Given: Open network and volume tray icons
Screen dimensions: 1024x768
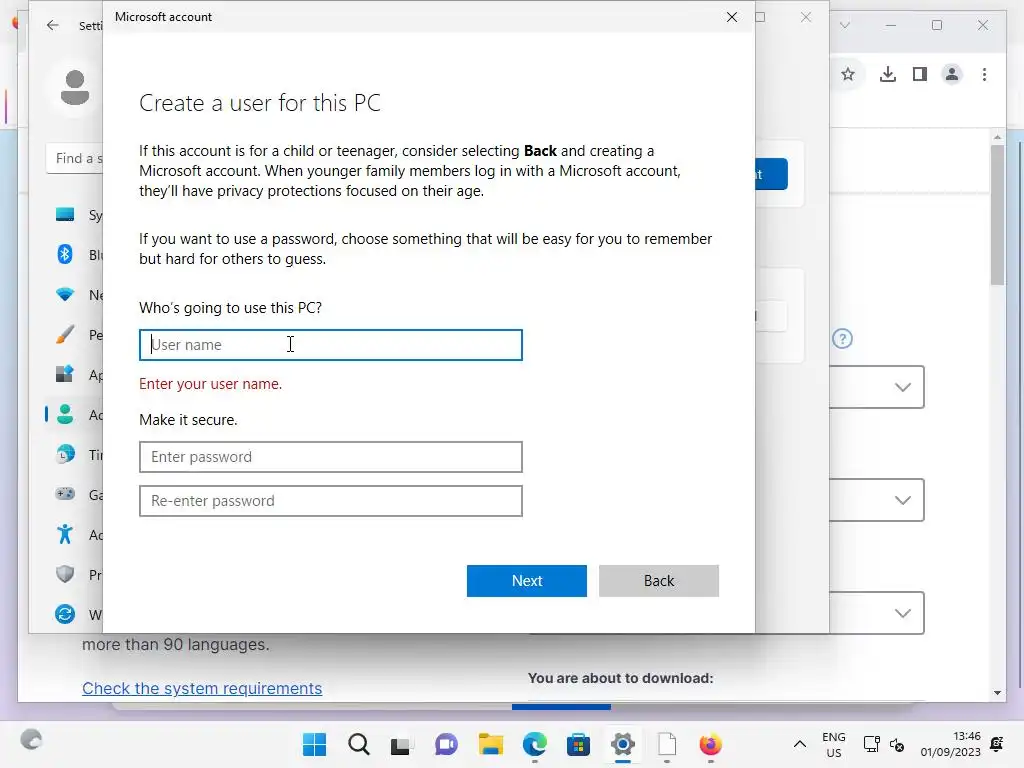Looking at the screenshot, I should pyautogui.click(x=884, y=744).
